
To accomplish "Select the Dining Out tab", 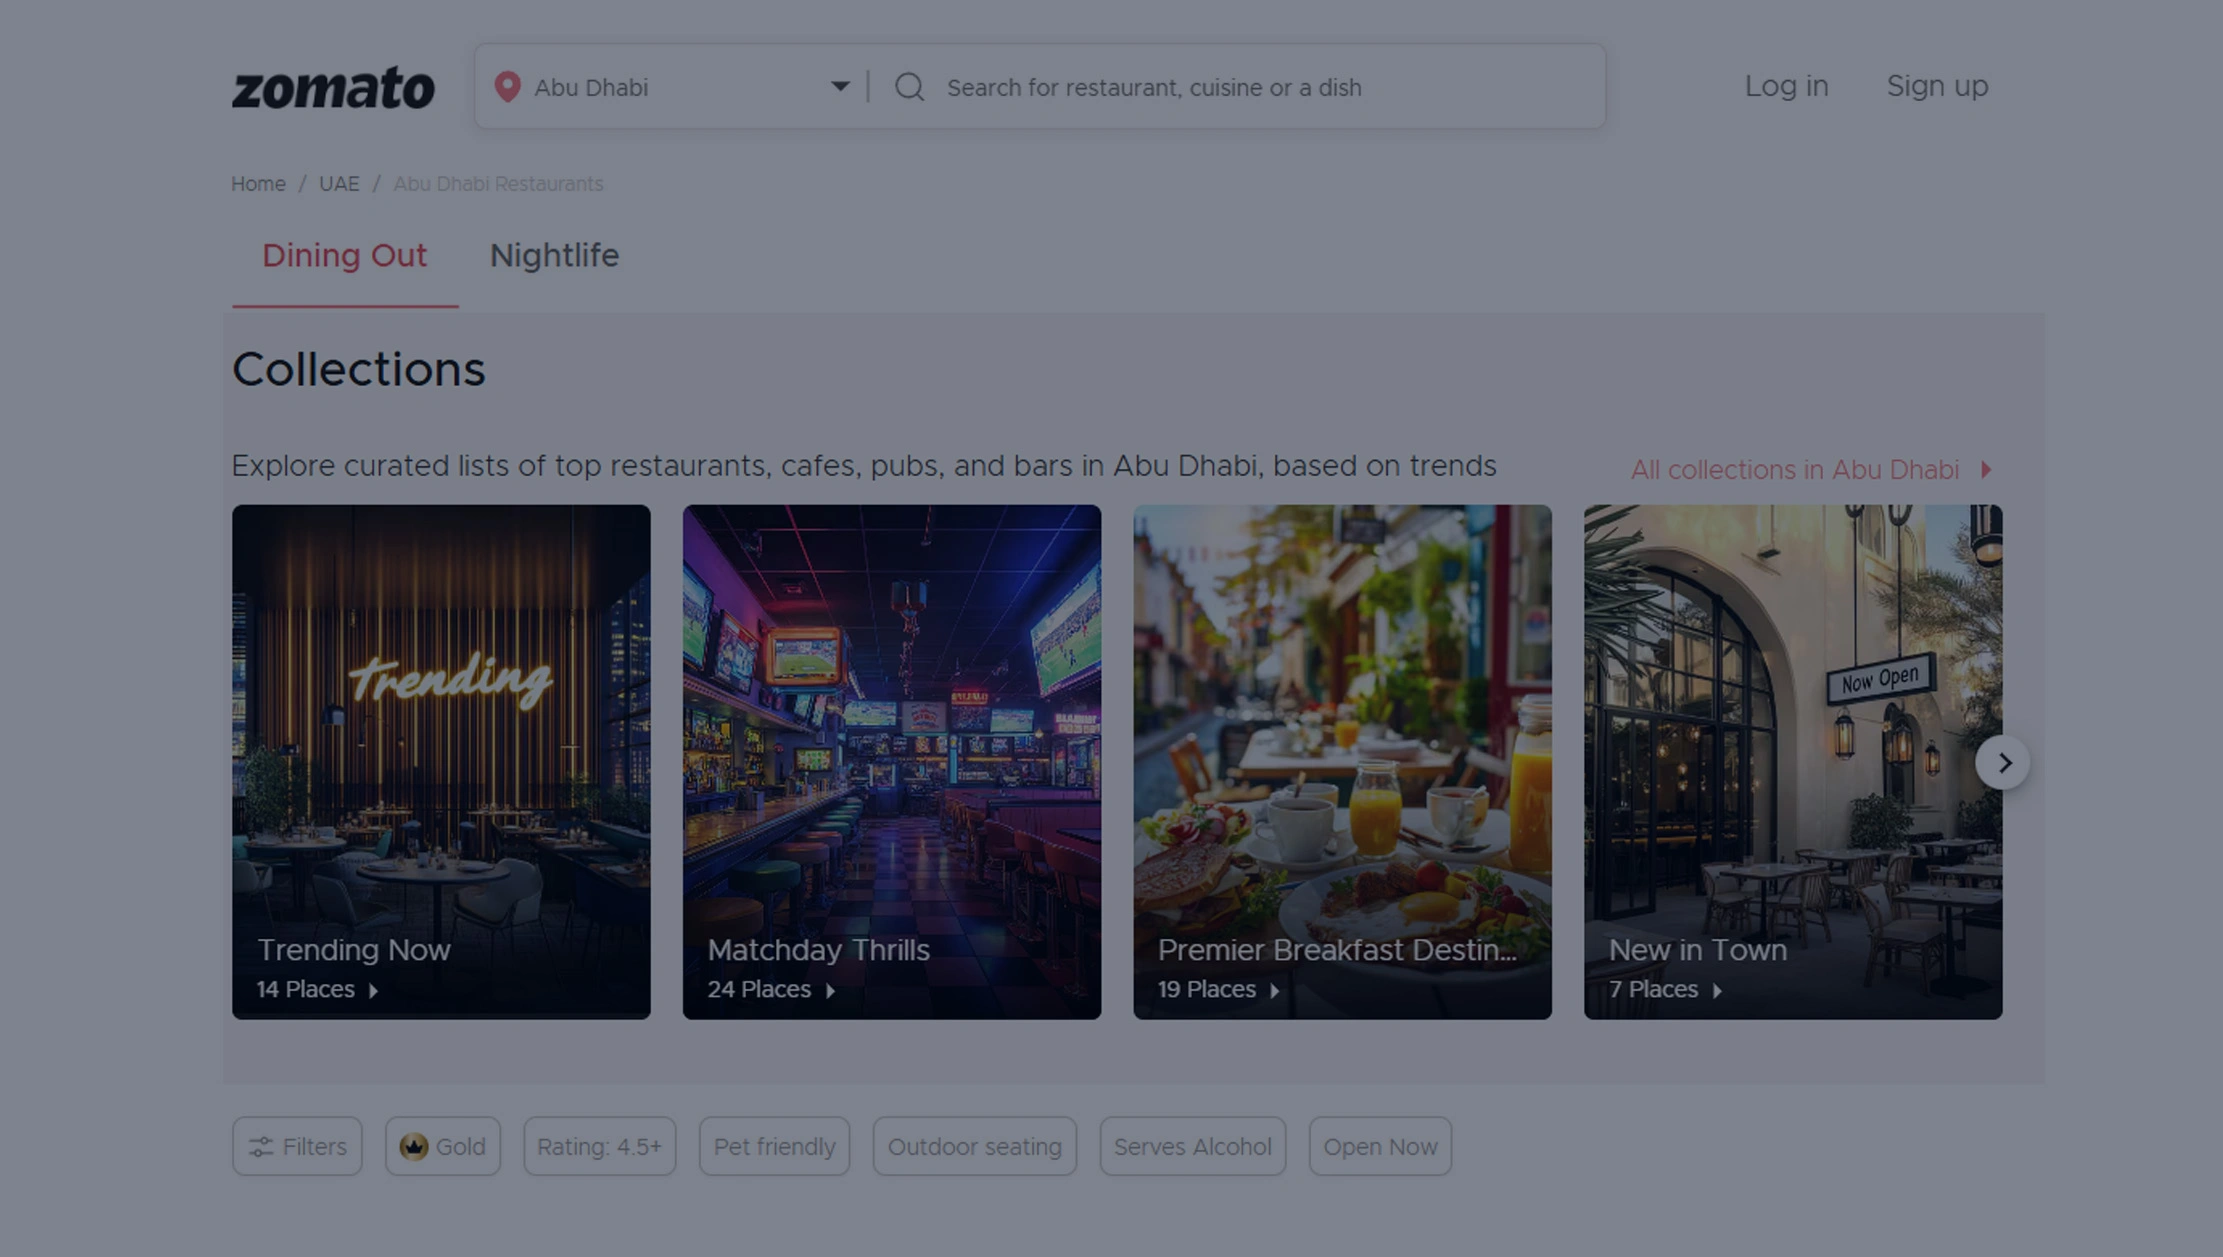I will [344, 256].
